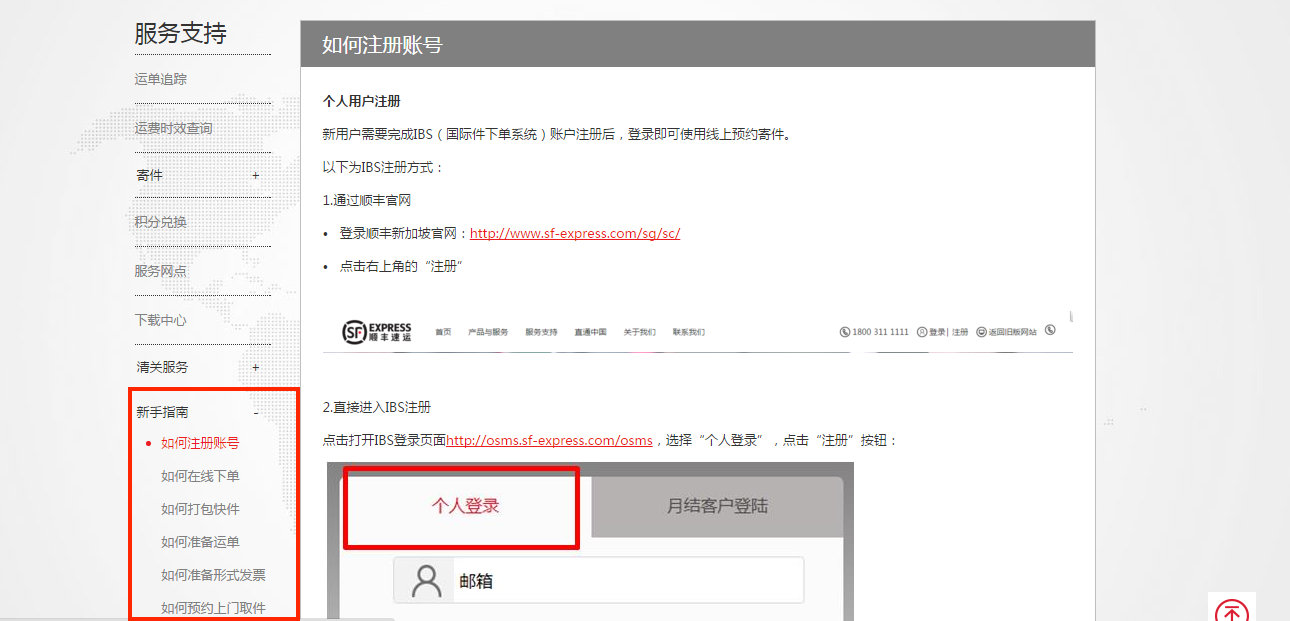Select the 清关服务 sidebar item
The height and width of the screenshot is (621, 1290).
pyautogui.click(x=162, y=367)
